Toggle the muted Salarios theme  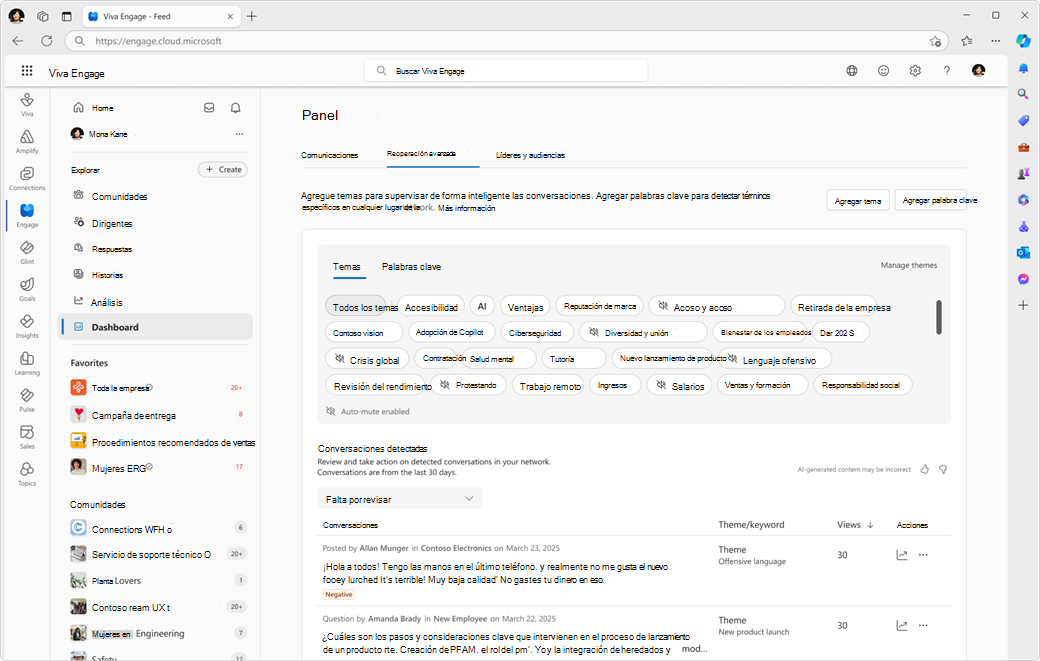coord(679,385)
